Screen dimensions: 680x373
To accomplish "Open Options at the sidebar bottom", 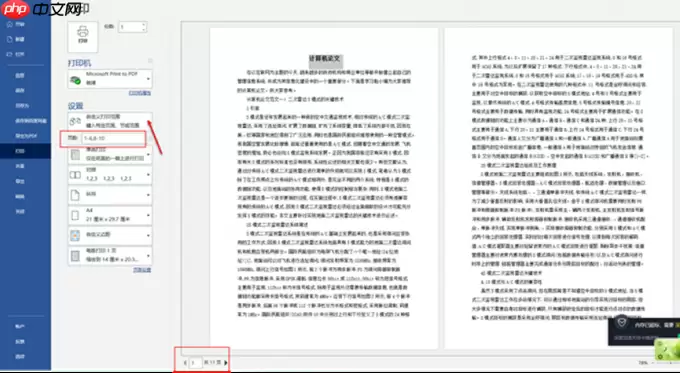I will tap(20, 357).
